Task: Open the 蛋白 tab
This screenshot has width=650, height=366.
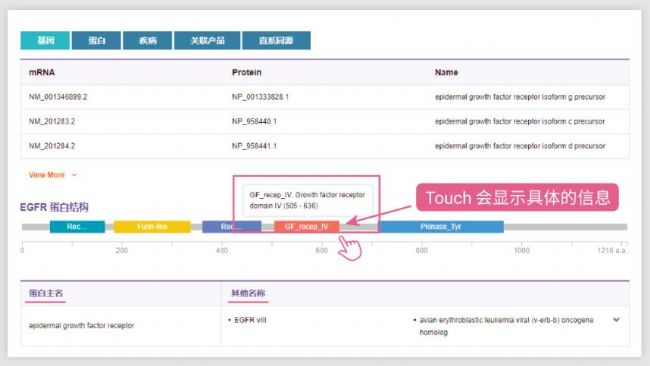Action: click(x=97, y=41)
